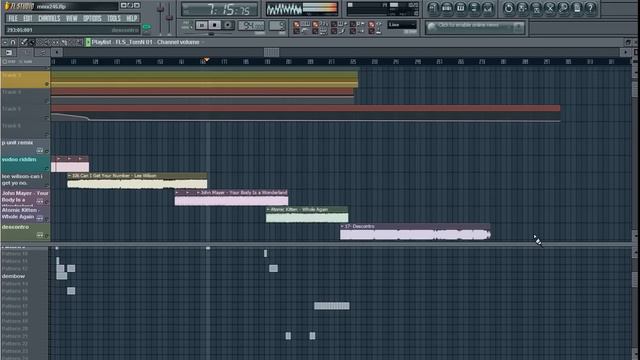This screenshot has height=360, width=640.
Task: Open the FILE menu
Action: click(x=13, y=19)
